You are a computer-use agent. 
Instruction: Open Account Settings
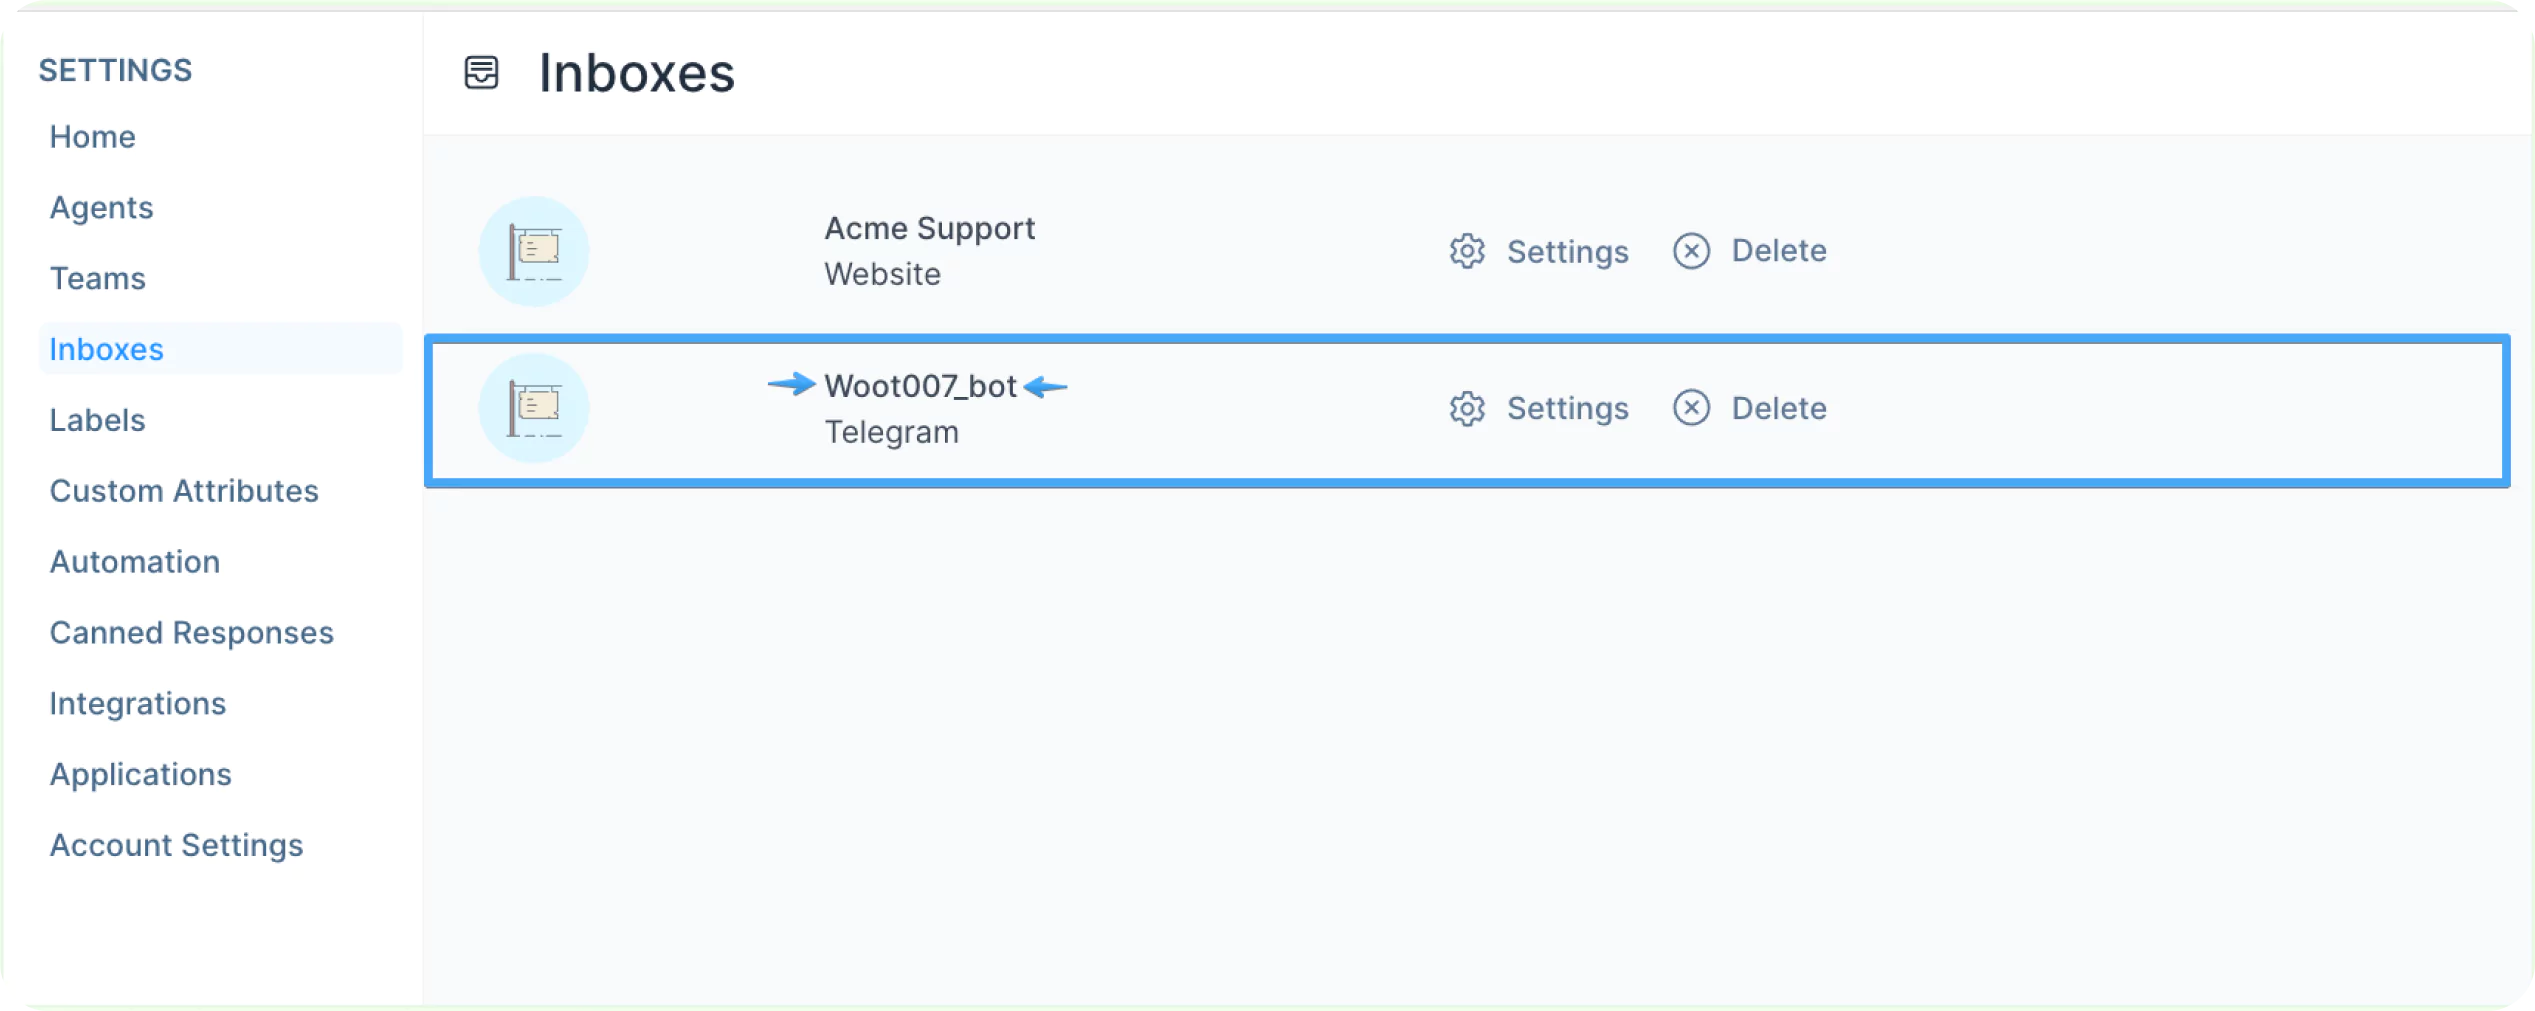177,846
